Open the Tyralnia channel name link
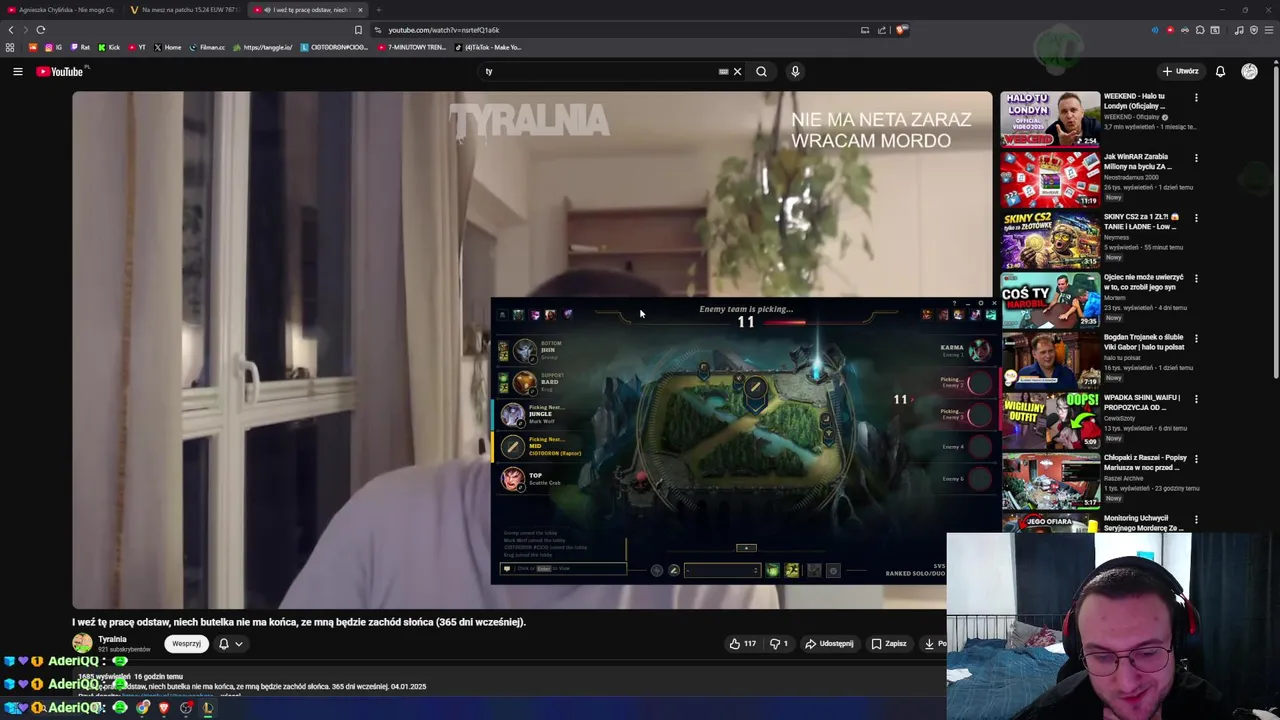 click(x=112, y=639)
